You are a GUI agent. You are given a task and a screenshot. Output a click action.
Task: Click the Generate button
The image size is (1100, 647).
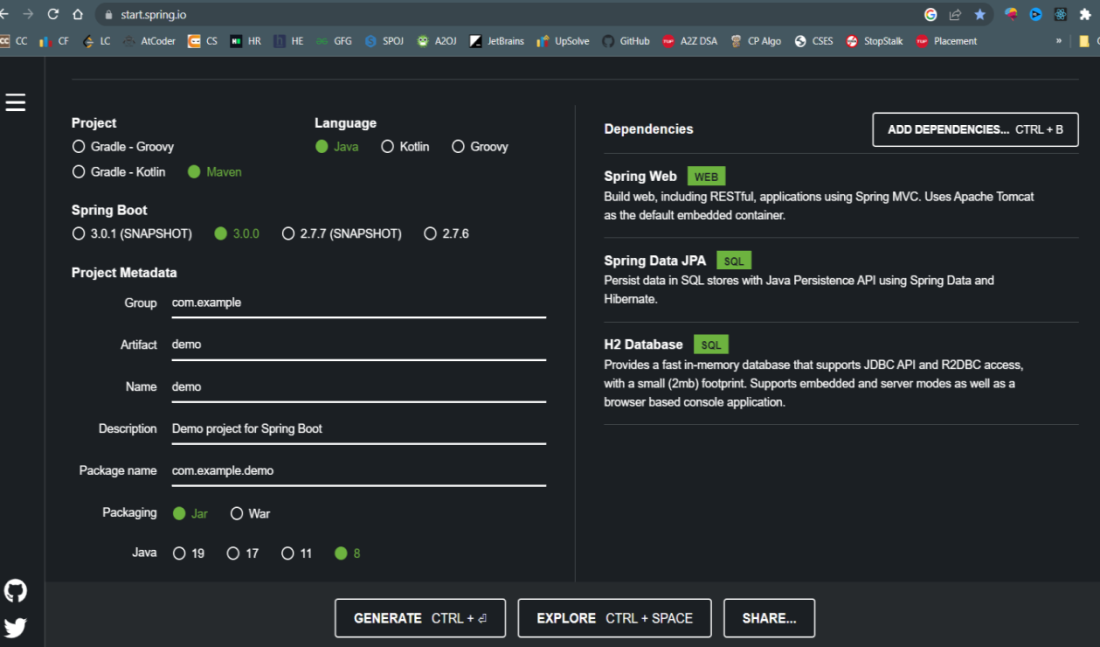click(x=420, y=618)
